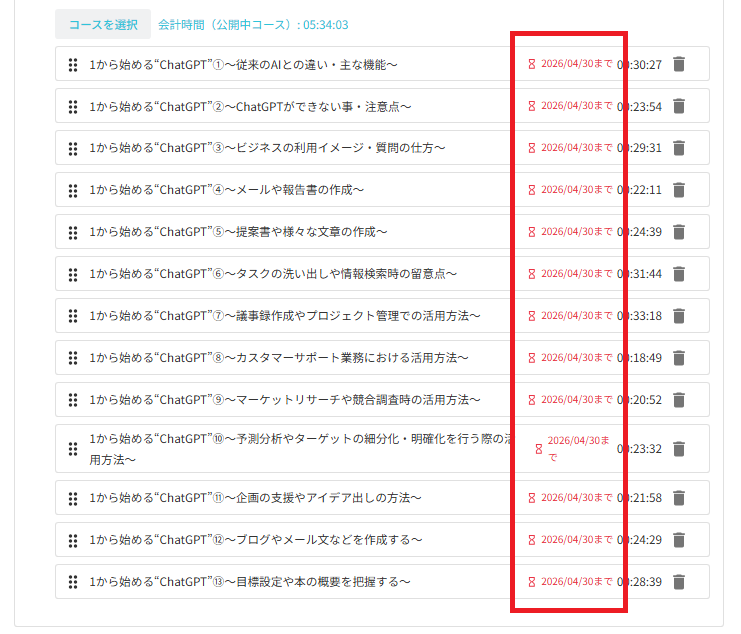This screenshot has height=634, width=741.
Task: Click the duration ending :20:52
Action: click(639, 400)
